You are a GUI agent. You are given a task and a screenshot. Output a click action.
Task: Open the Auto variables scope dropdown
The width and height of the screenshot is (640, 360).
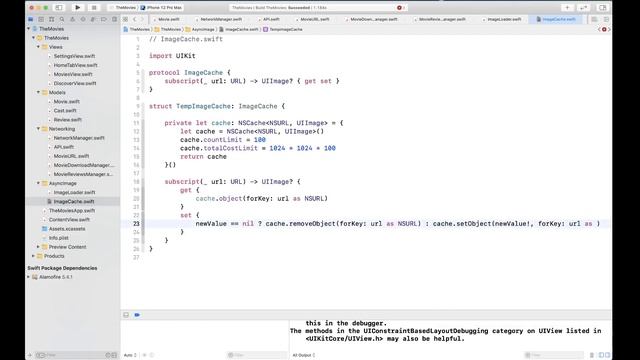click(x=130, y=355)
